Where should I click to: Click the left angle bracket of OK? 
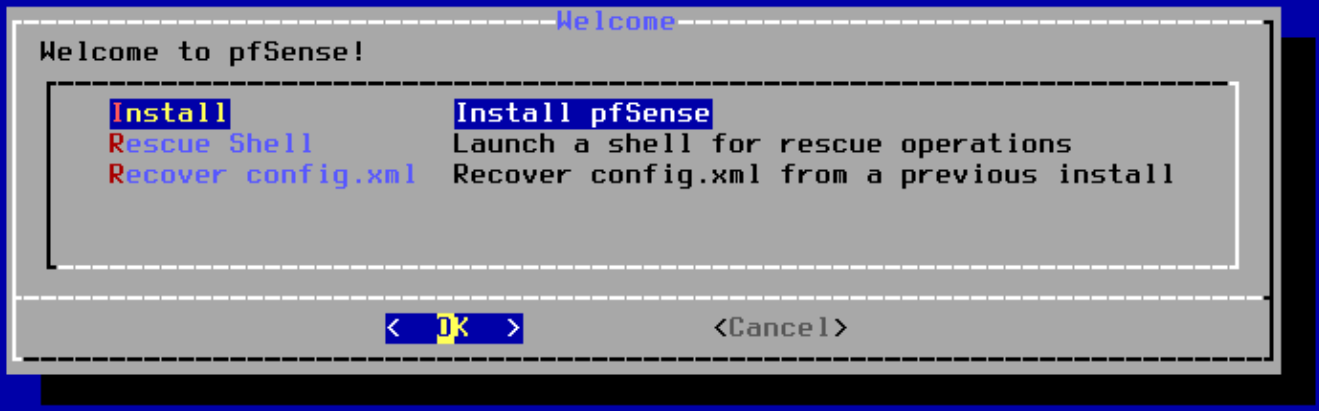pos(393,327)
